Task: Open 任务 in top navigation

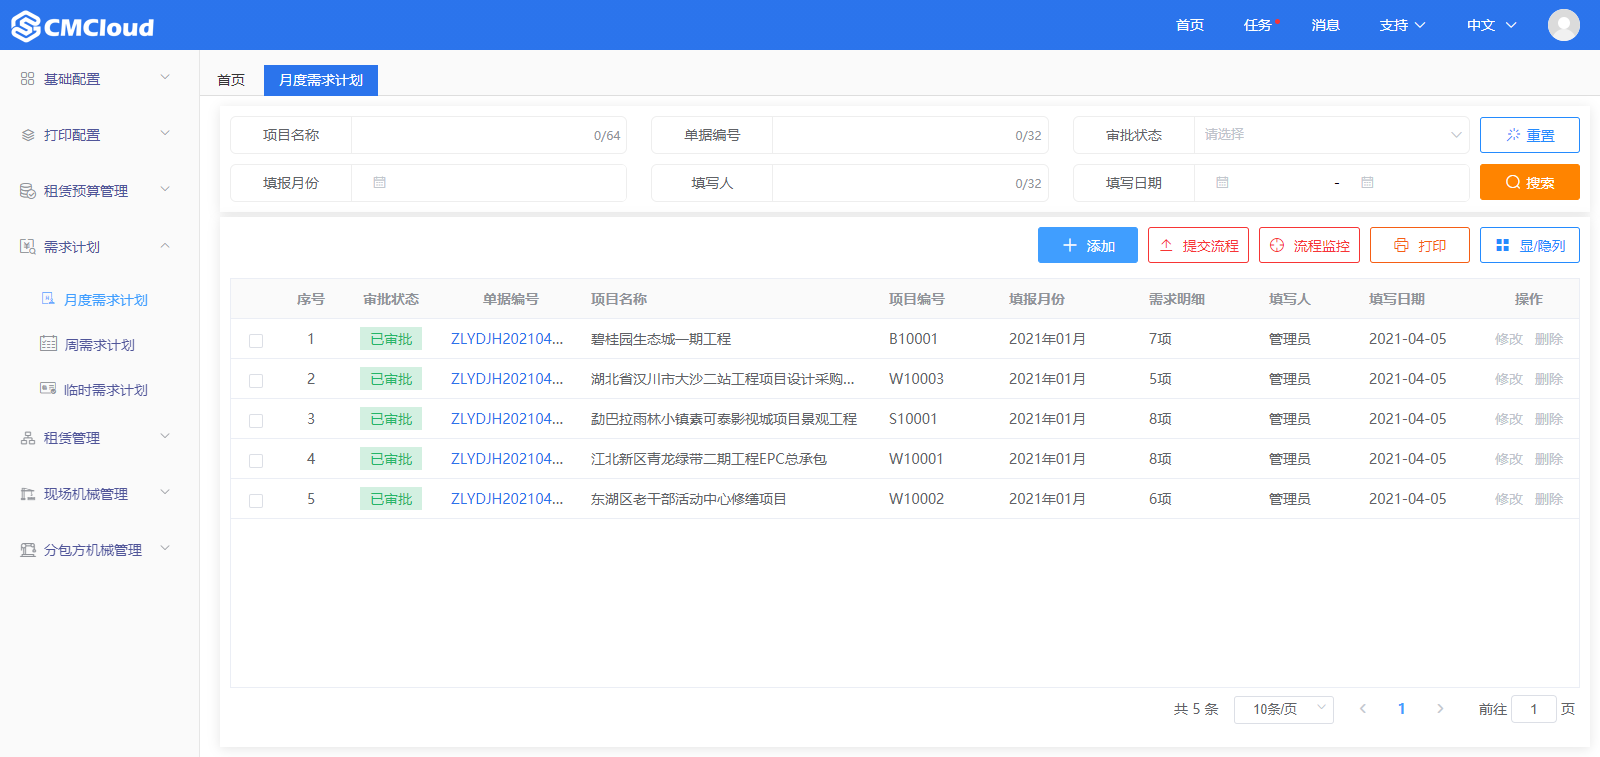Action: click(x=1258, y=25)
